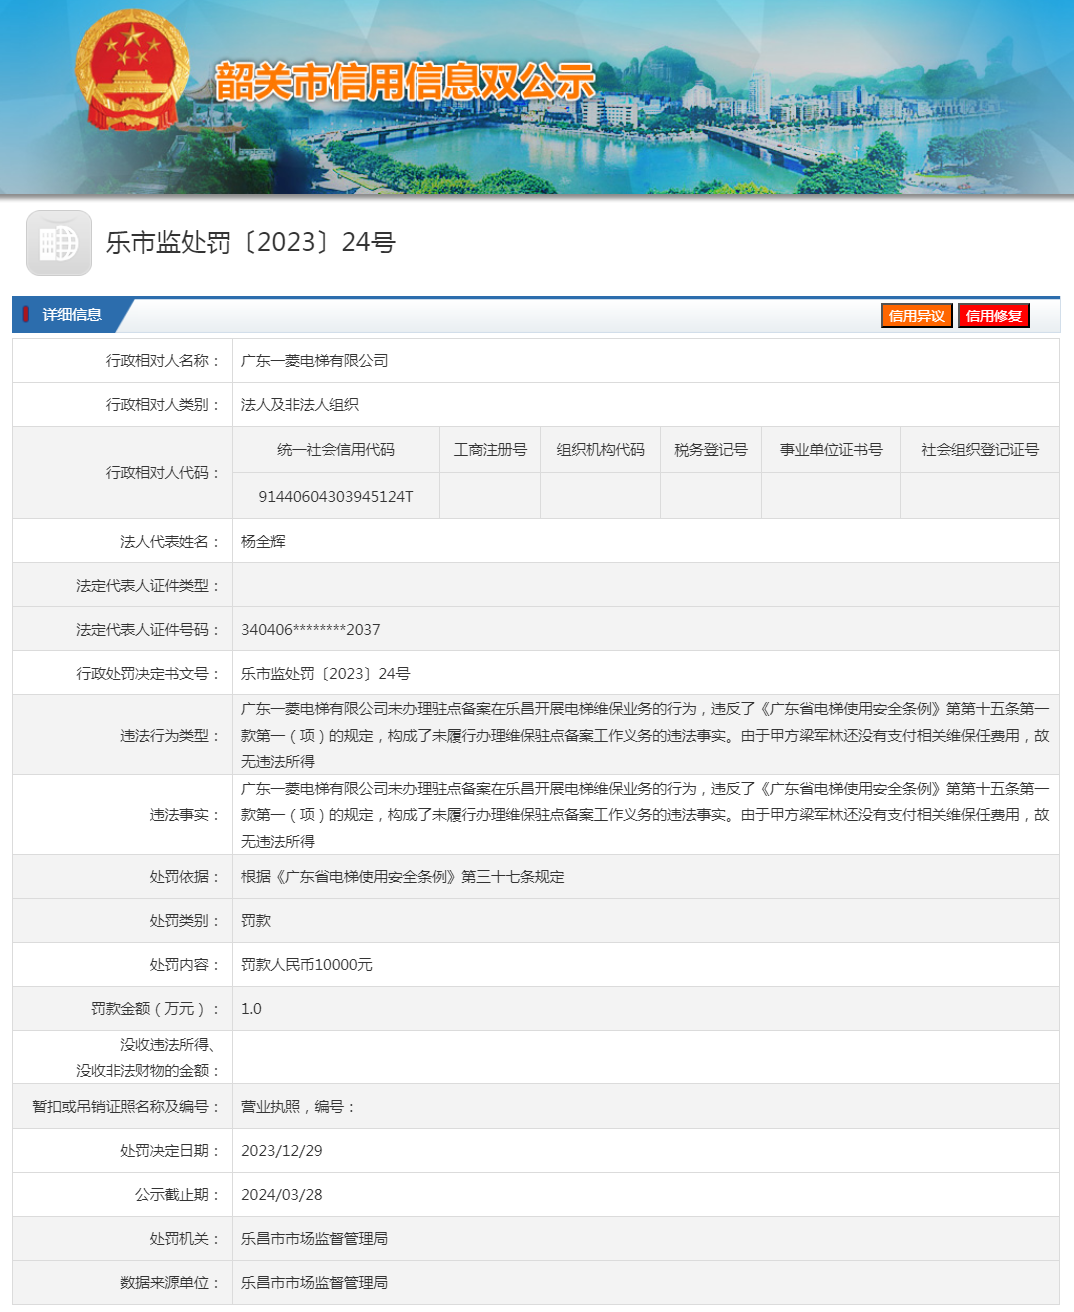The height and width of the screenshot is (1312, 1074).
Task: Click credit code 91440604303945124T
Action: click(336, 497)
